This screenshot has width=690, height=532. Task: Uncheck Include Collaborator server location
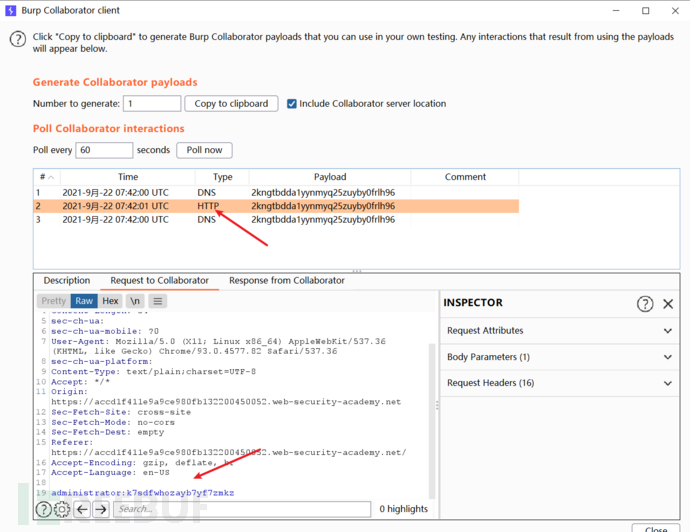[x=292, y=103]
